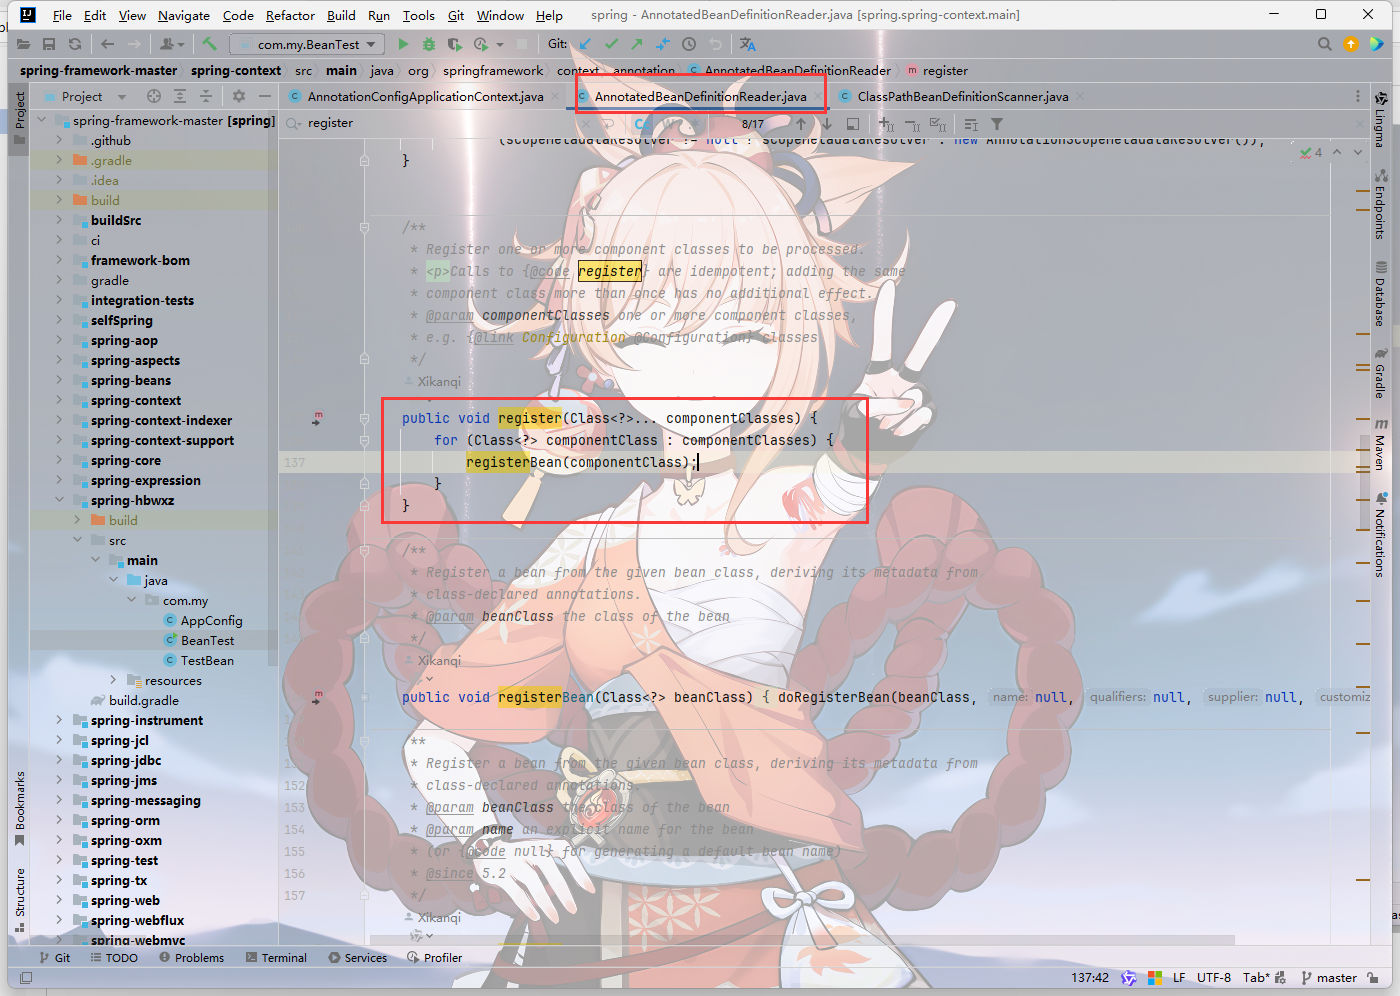Expand the resources folder

[x=113, y=680]
